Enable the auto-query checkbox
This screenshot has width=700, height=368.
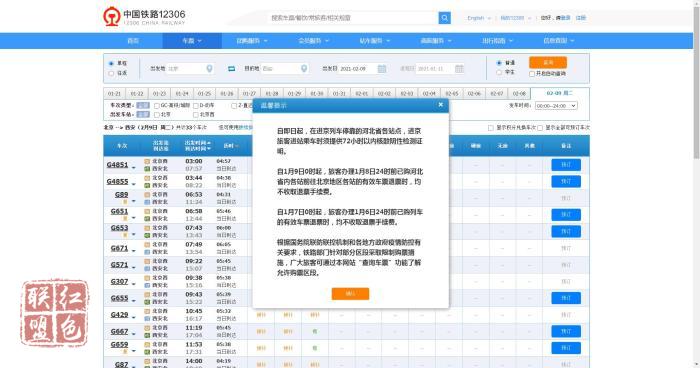[x=532, y=74]
